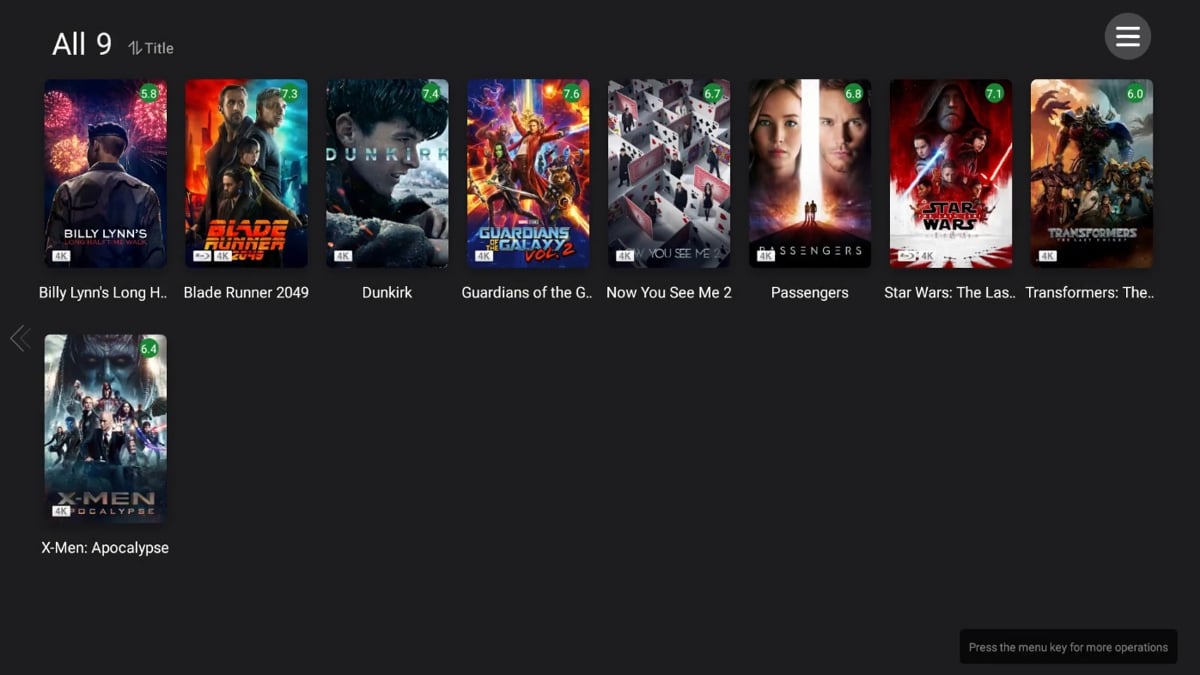
Task: Click the 4K badge on X-Men poster
Action: 61,511
